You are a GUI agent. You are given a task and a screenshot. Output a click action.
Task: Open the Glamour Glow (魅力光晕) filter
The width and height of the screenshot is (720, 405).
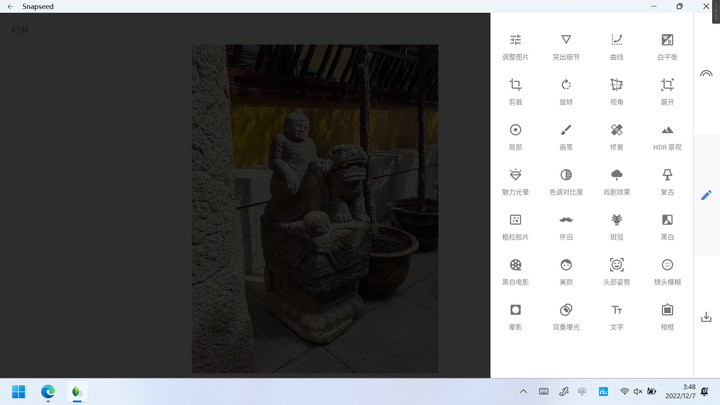515,181
